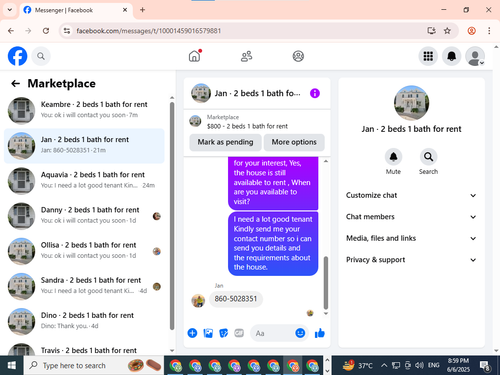
Task: Click More options button
Action: click(x=294, y=142)
